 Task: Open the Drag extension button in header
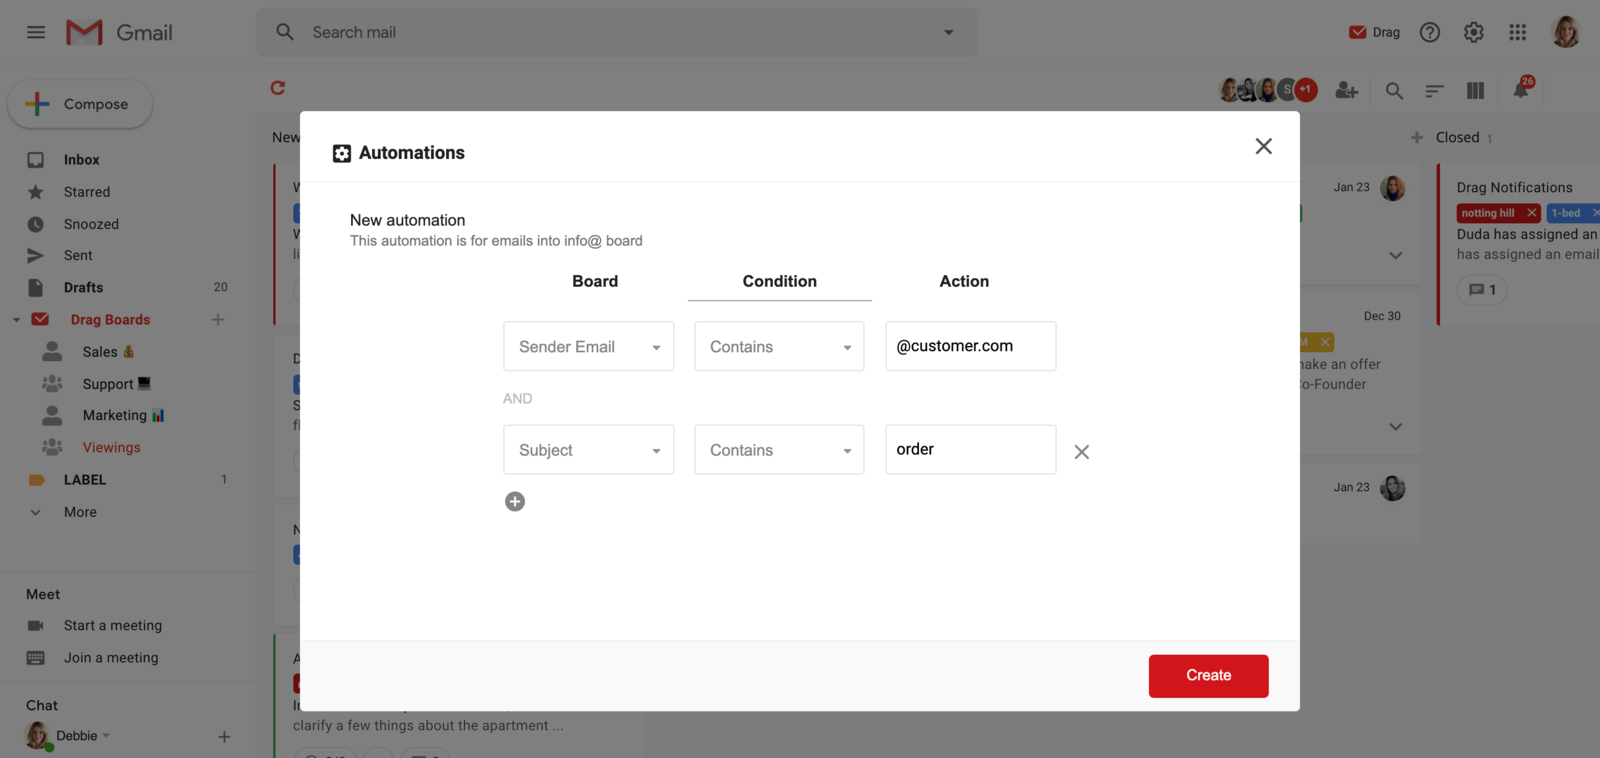point(1374,32)
